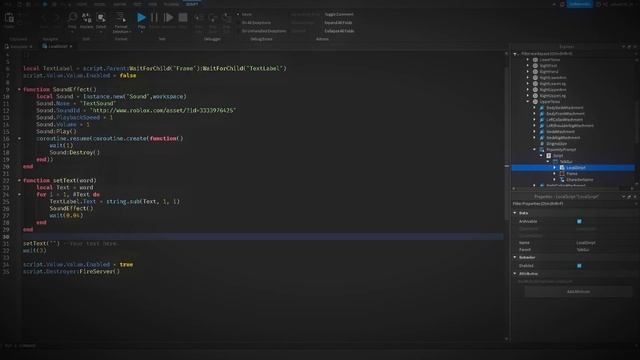Click the Resume playback icon
The width and height of the screenshot is (640, 360).
click(168, 18)
